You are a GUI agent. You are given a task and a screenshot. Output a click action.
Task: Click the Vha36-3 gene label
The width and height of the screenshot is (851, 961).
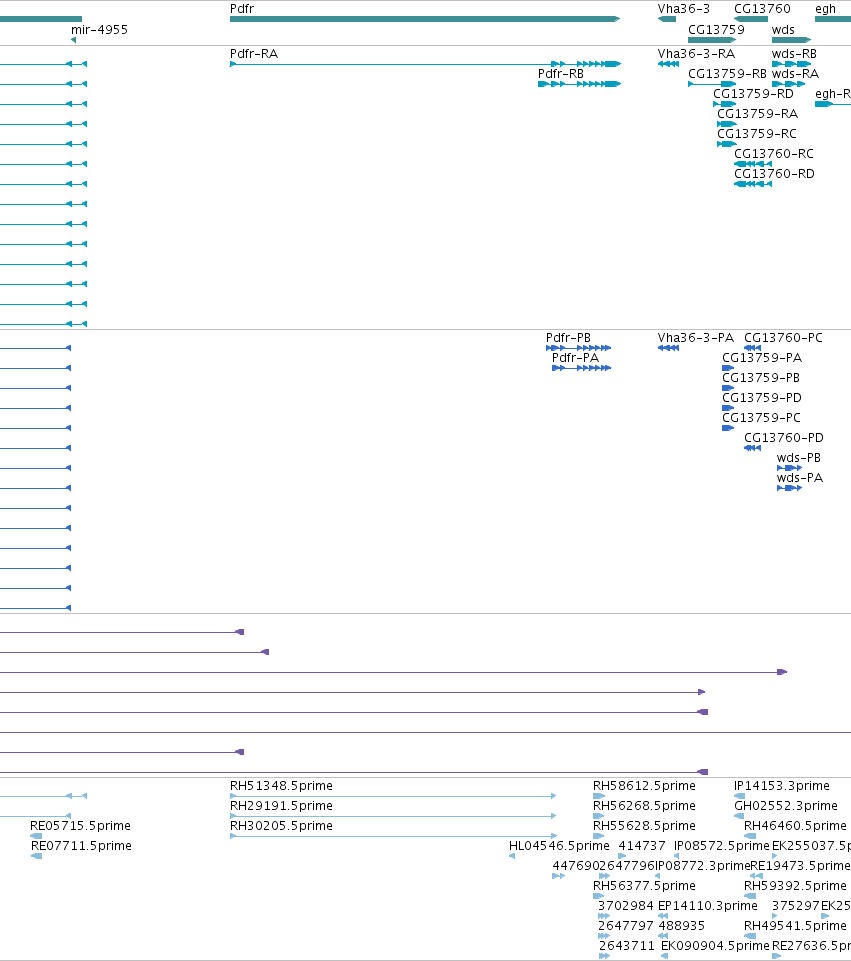click(x=684, y=9)
